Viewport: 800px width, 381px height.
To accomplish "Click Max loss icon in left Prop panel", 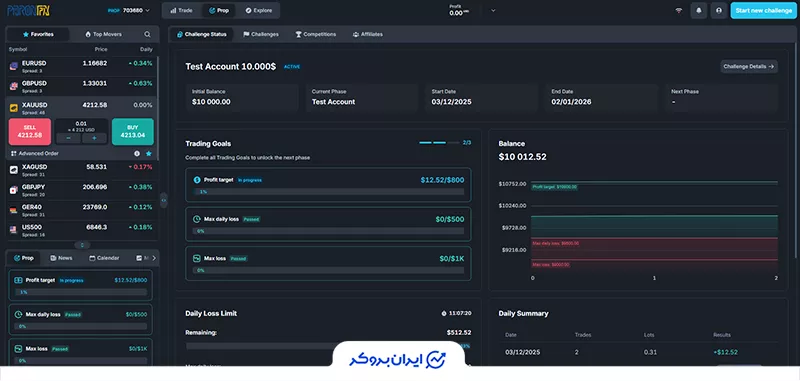I will 18,348.
